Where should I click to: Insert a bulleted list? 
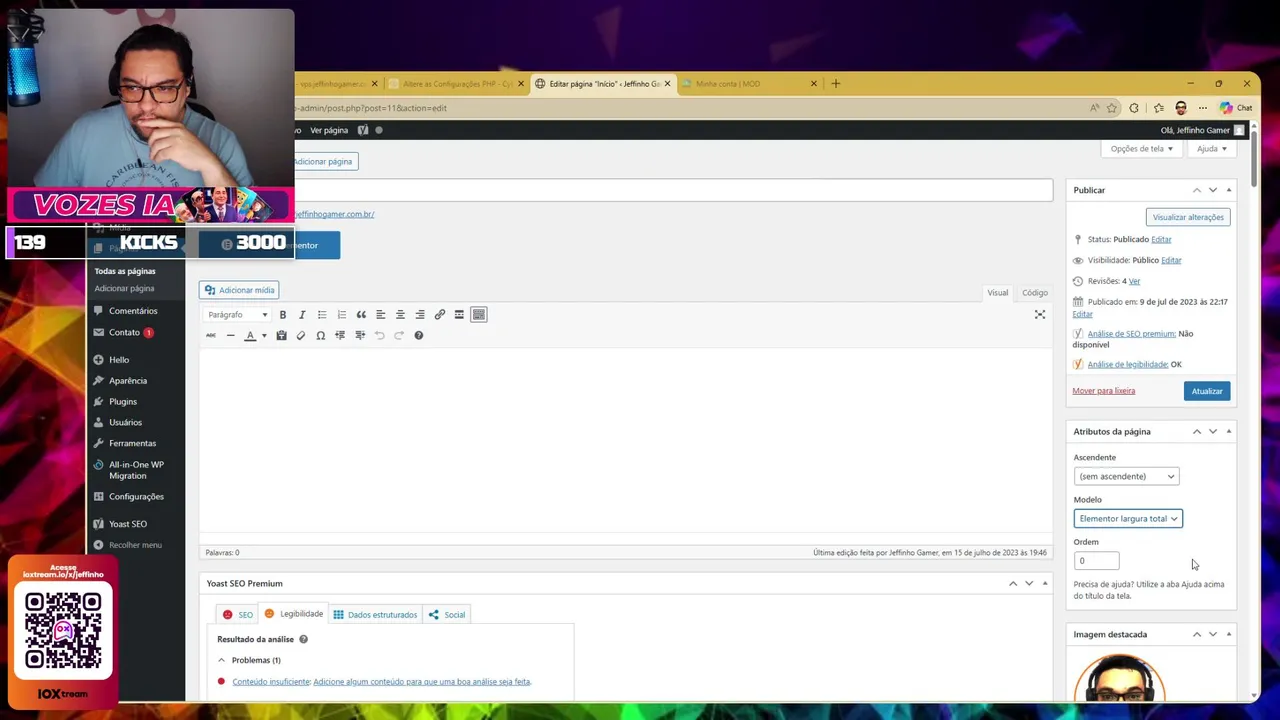322,315
